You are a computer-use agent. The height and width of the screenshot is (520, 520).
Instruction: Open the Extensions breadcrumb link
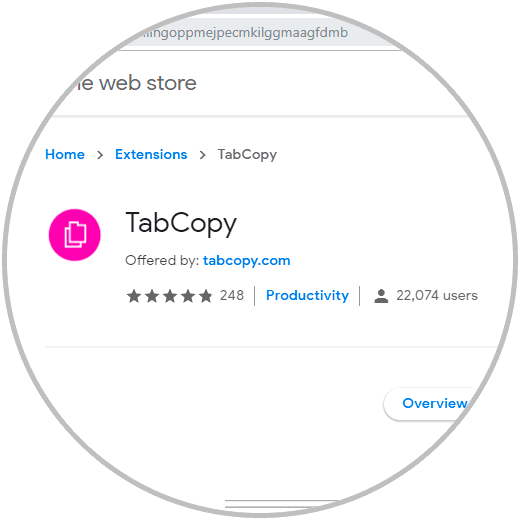pos(151,154)
